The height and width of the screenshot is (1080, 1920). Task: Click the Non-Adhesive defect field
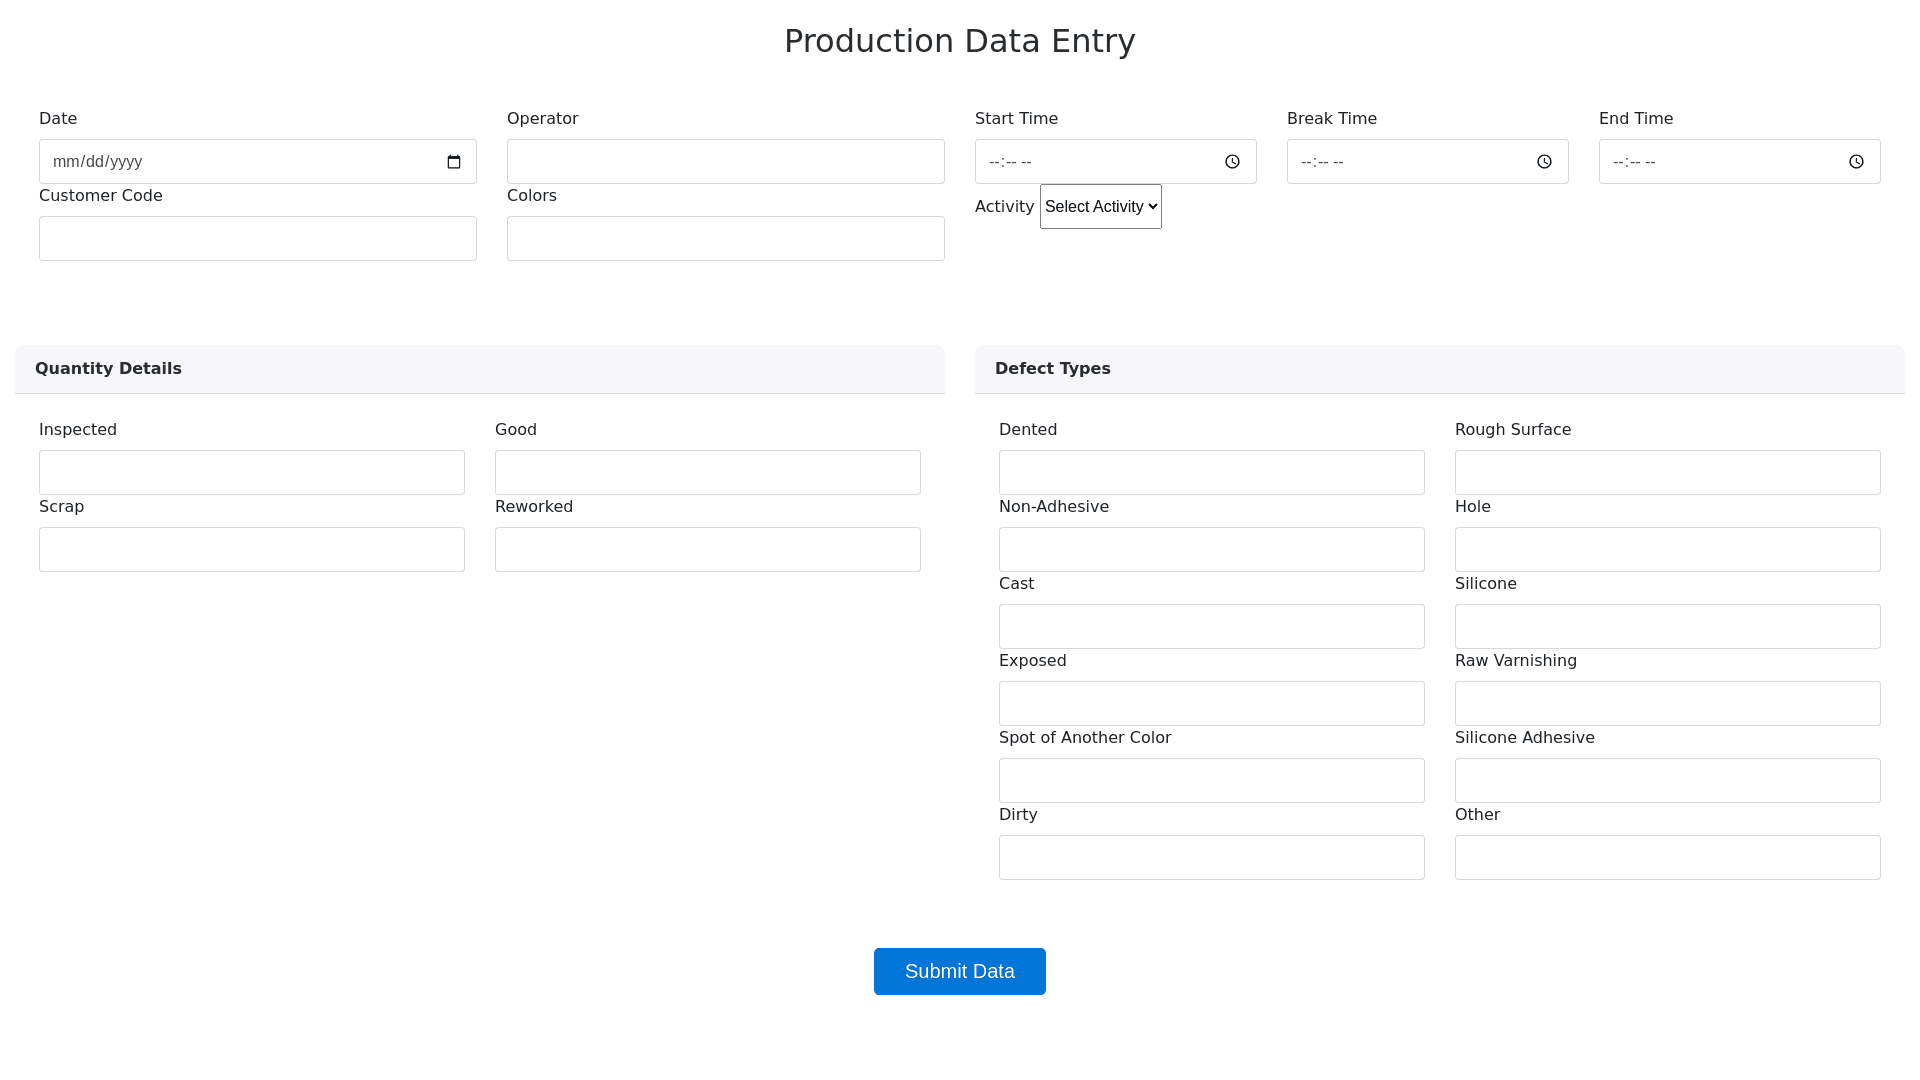[x=1211, y=550]
